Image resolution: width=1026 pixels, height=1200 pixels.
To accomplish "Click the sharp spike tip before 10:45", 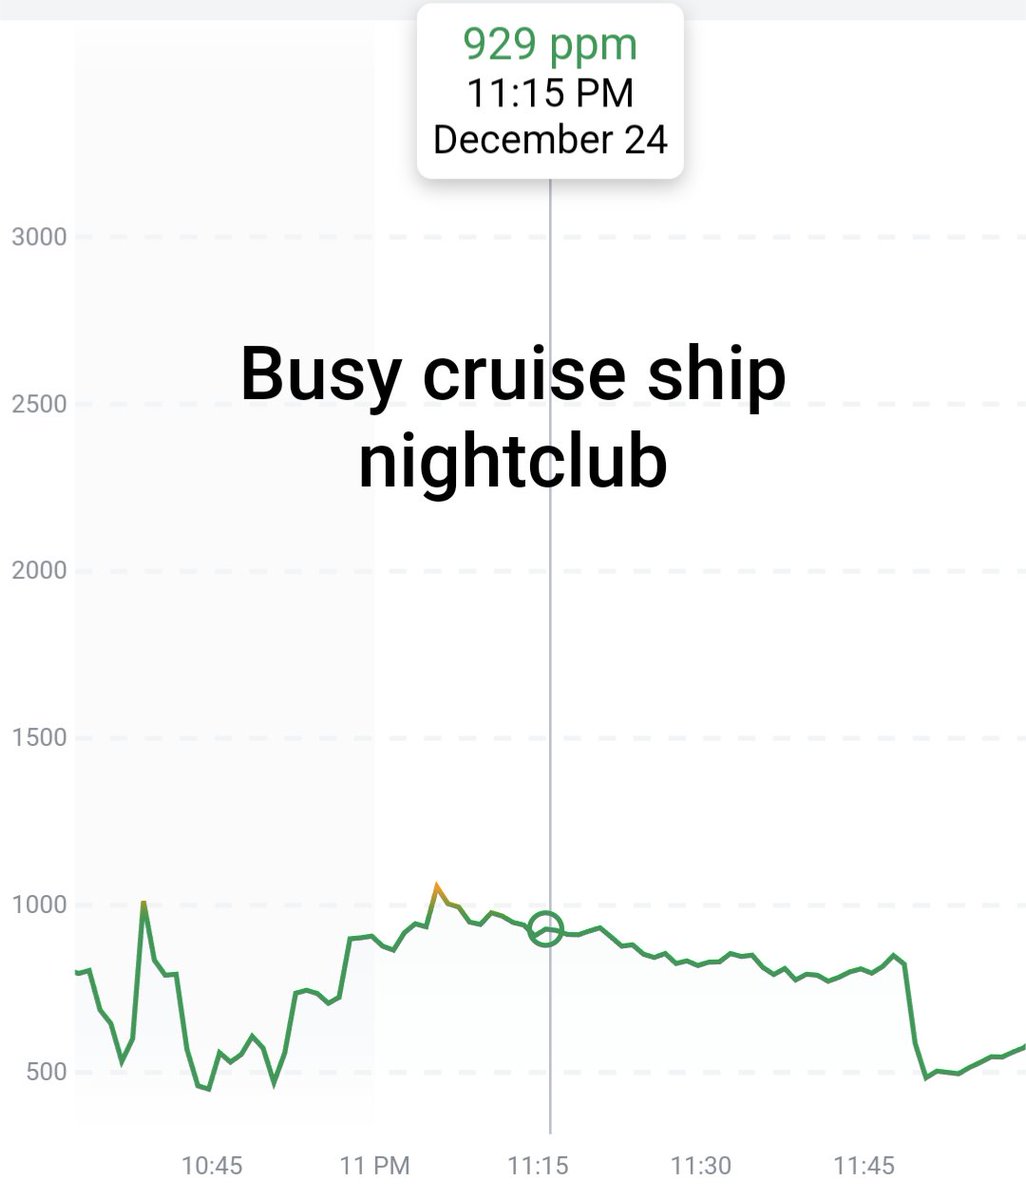I will click(x=144, y=904).
